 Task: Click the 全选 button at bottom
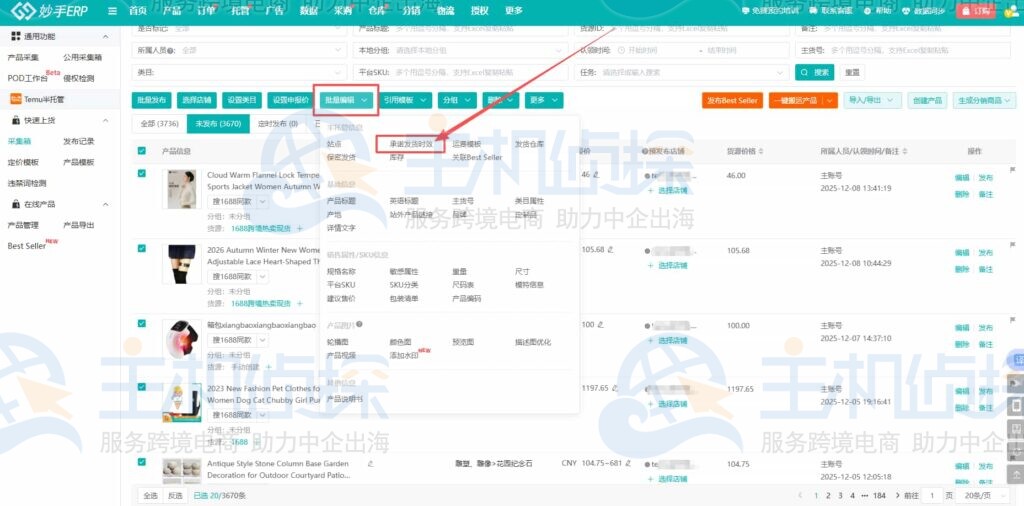[150, 496]
